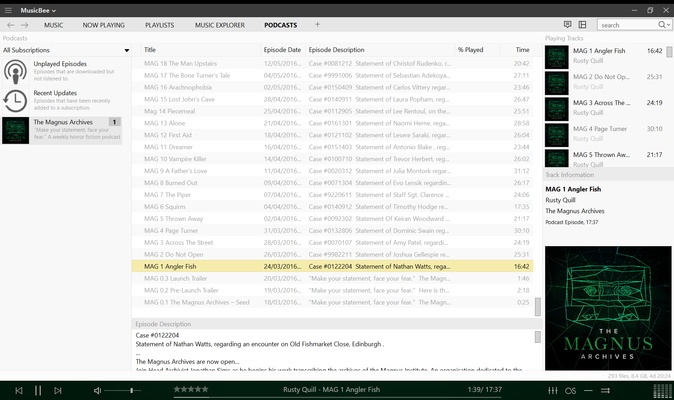Seek within the playback progress bar
Screen dimensions: 674x400
pyautogui.click(x=337, y=398)
